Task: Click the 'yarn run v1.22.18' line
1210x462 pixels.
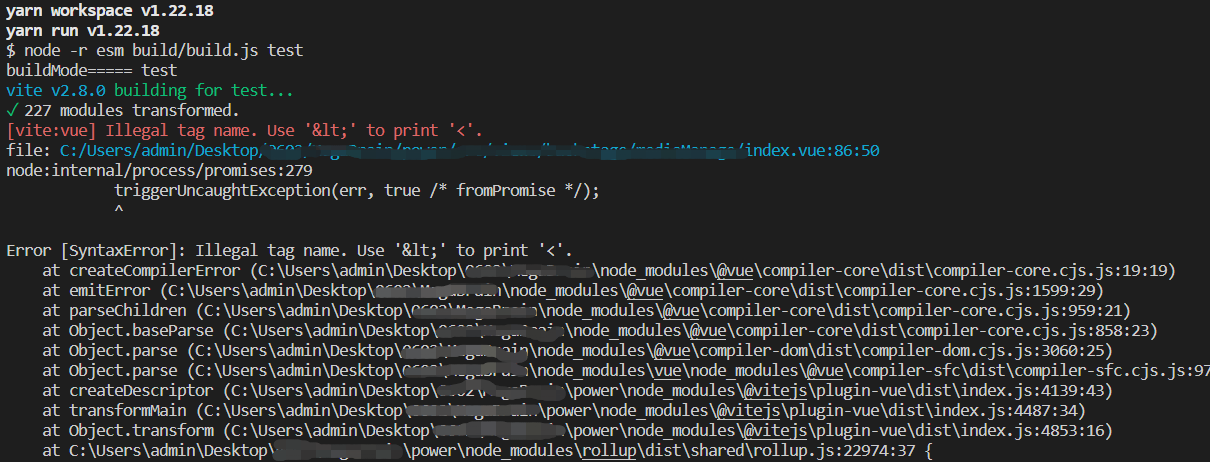Action: click(82, 30)
